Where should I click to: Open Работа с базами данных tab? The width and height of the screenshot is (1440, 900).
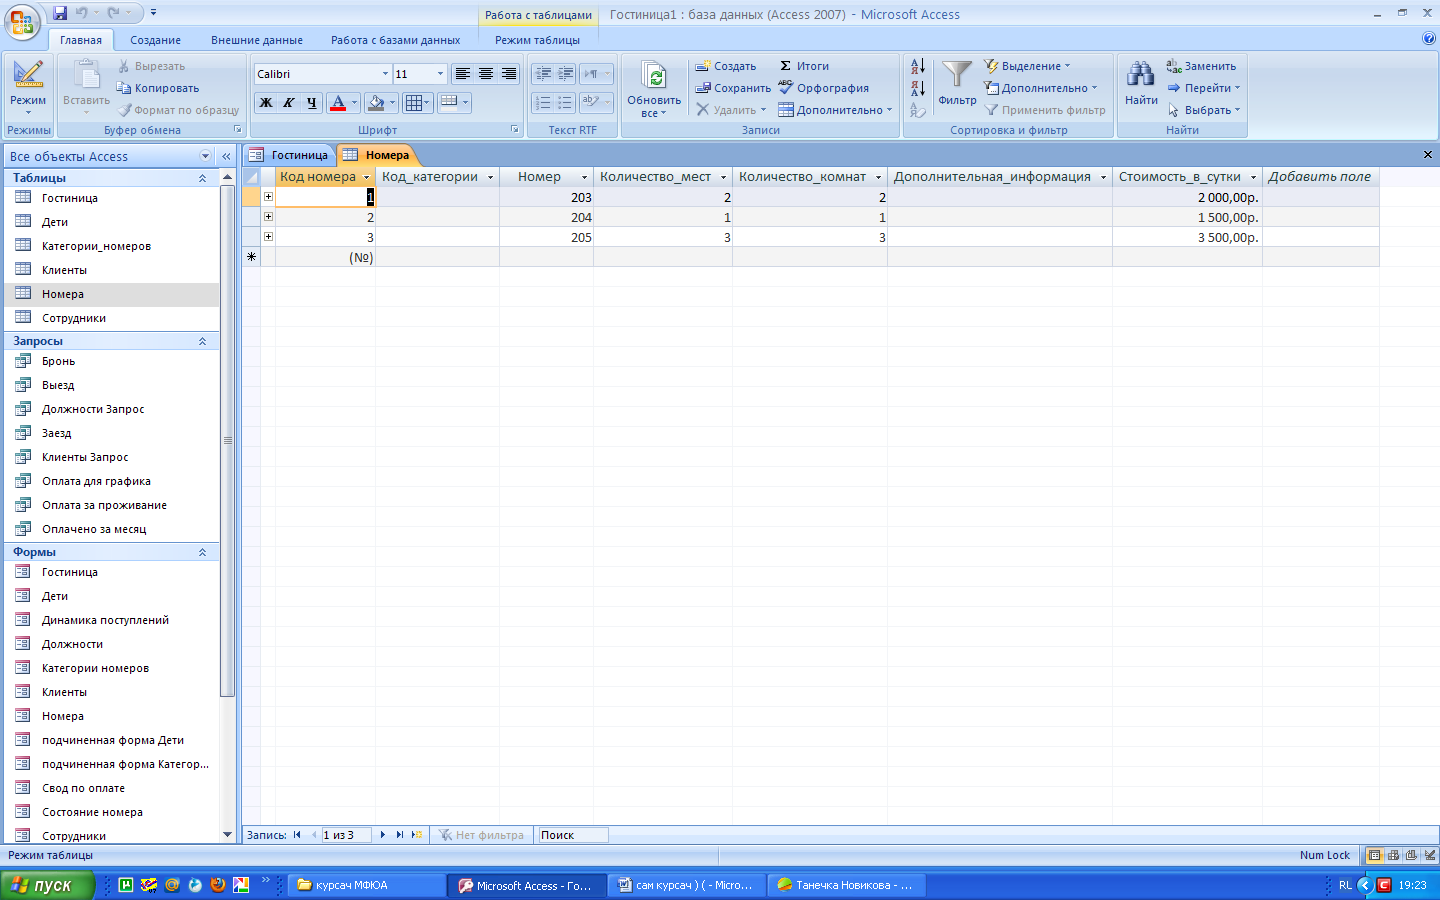tap(396, 40)
